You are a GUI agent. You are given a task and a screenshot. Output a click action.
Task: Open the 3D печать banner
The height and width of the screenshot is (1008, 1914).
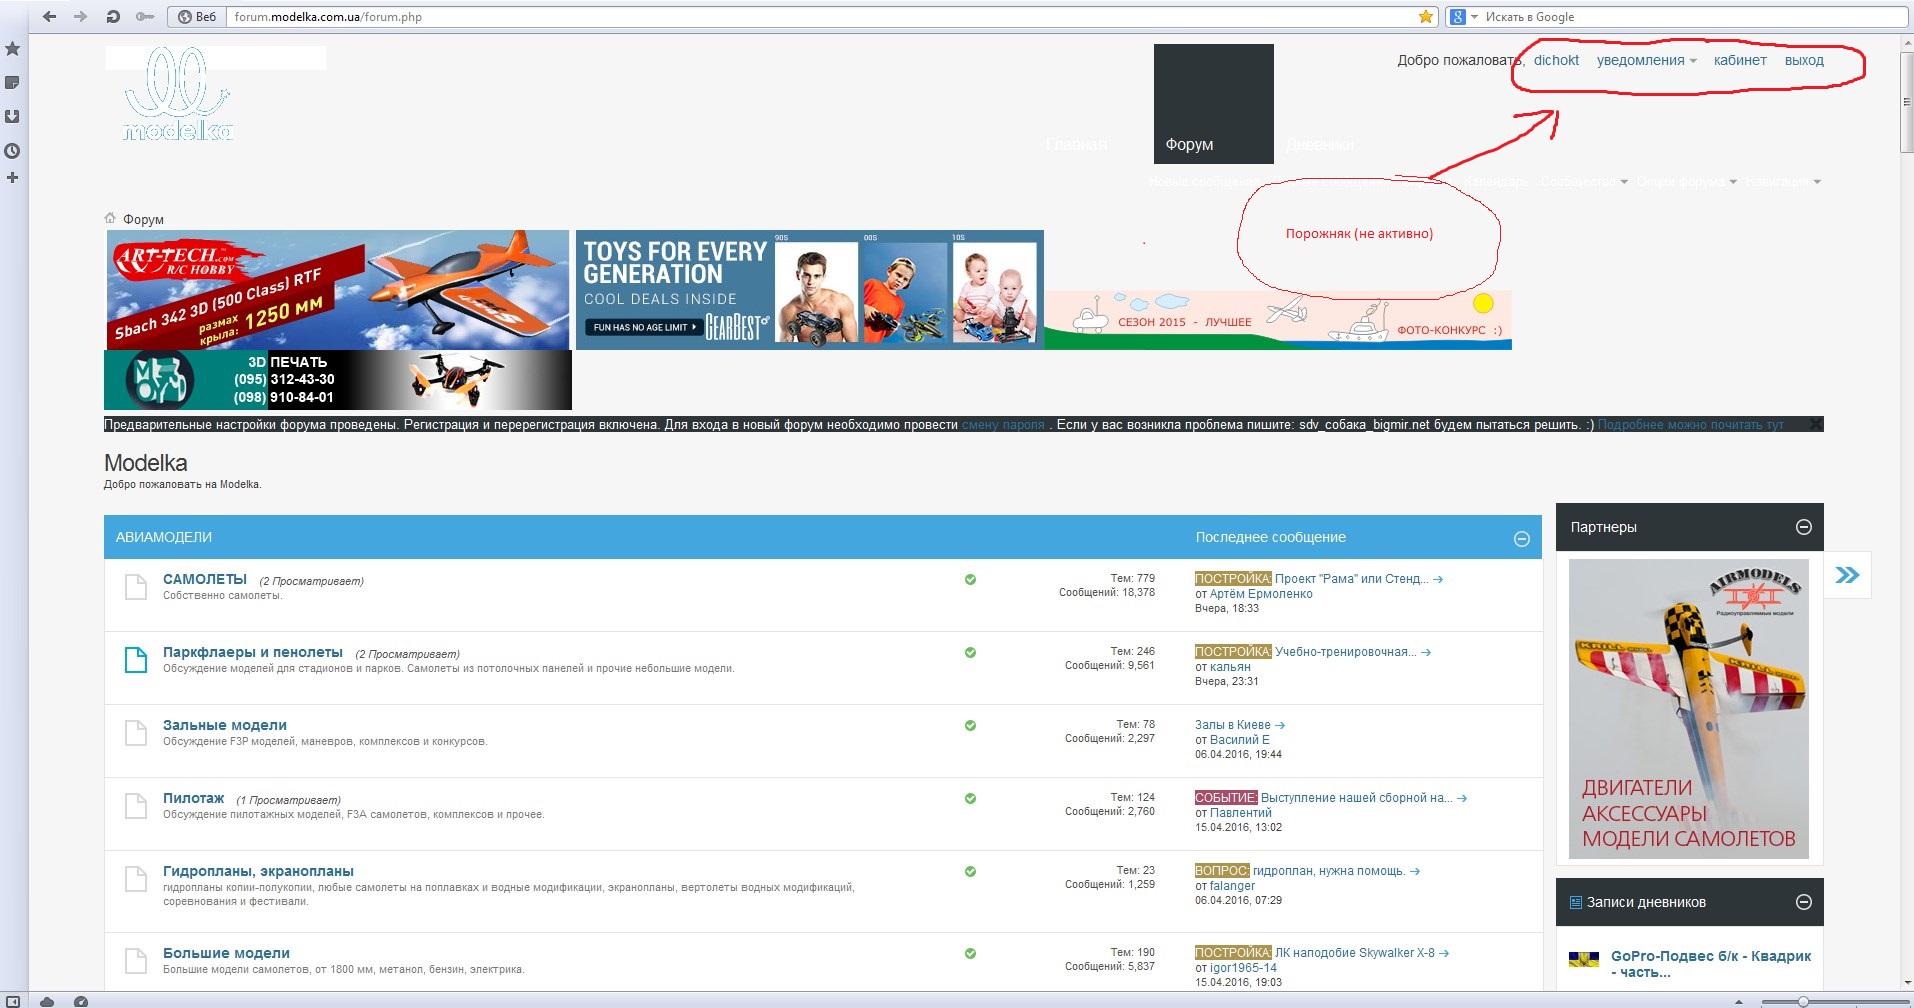pyautogui.click(x=338, y=380)
